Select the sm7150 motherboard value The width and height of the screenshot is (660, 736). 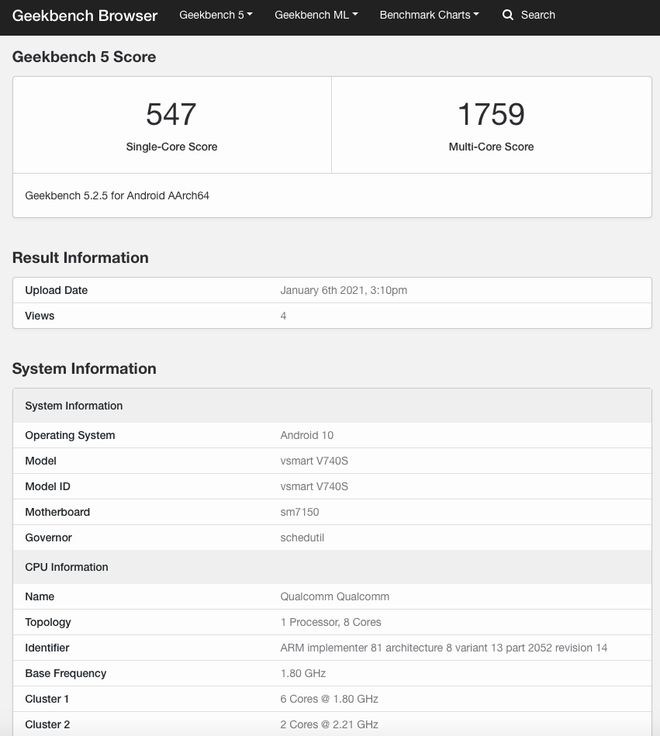click(x=300, y=512)
